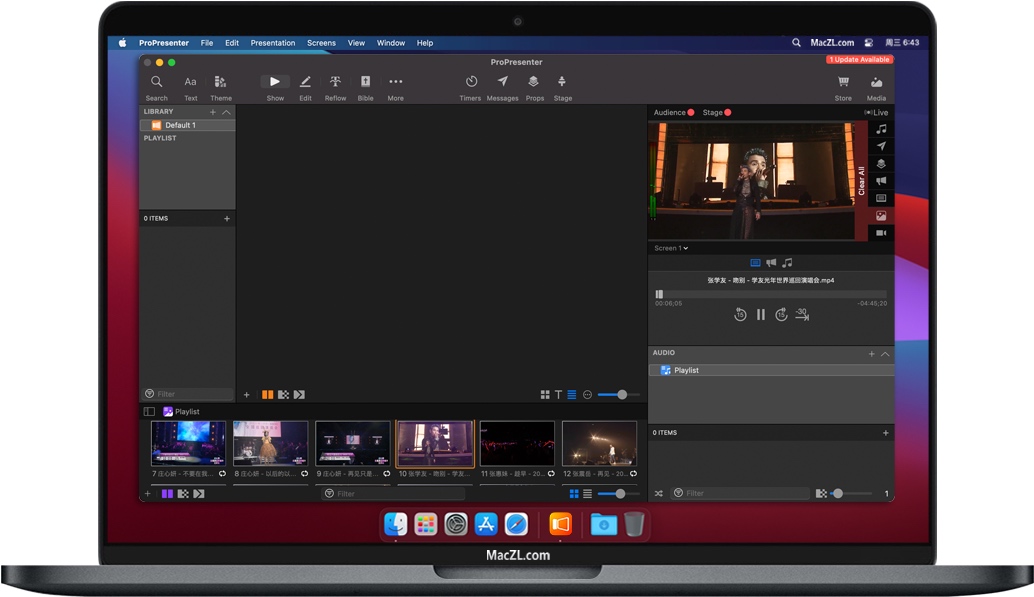Image resolution: width=1034 pixels, height=597 pixels.
Task: Clear the slide layer
Action: [881, 198]
